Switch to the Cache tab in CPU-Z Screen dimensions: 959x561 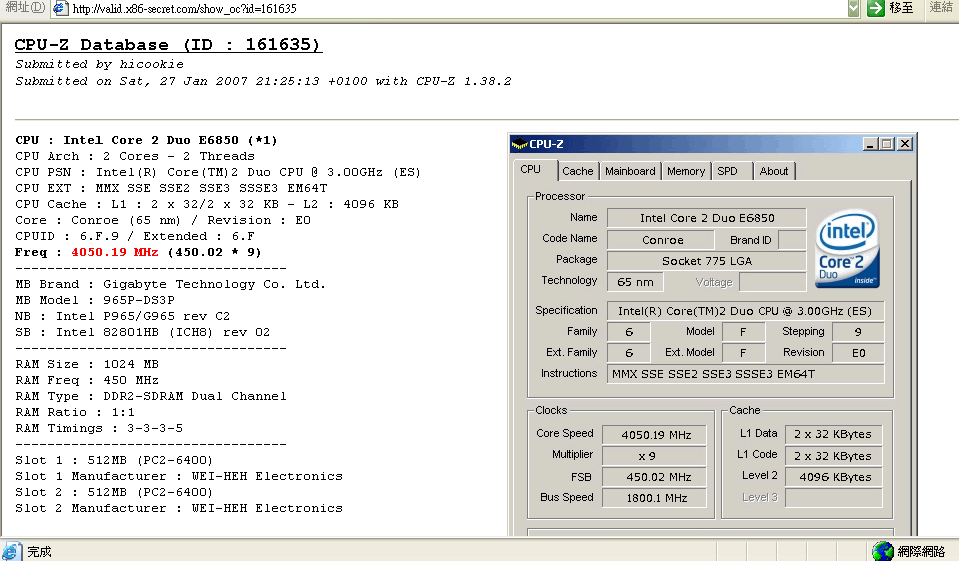[x=577, y=171]
